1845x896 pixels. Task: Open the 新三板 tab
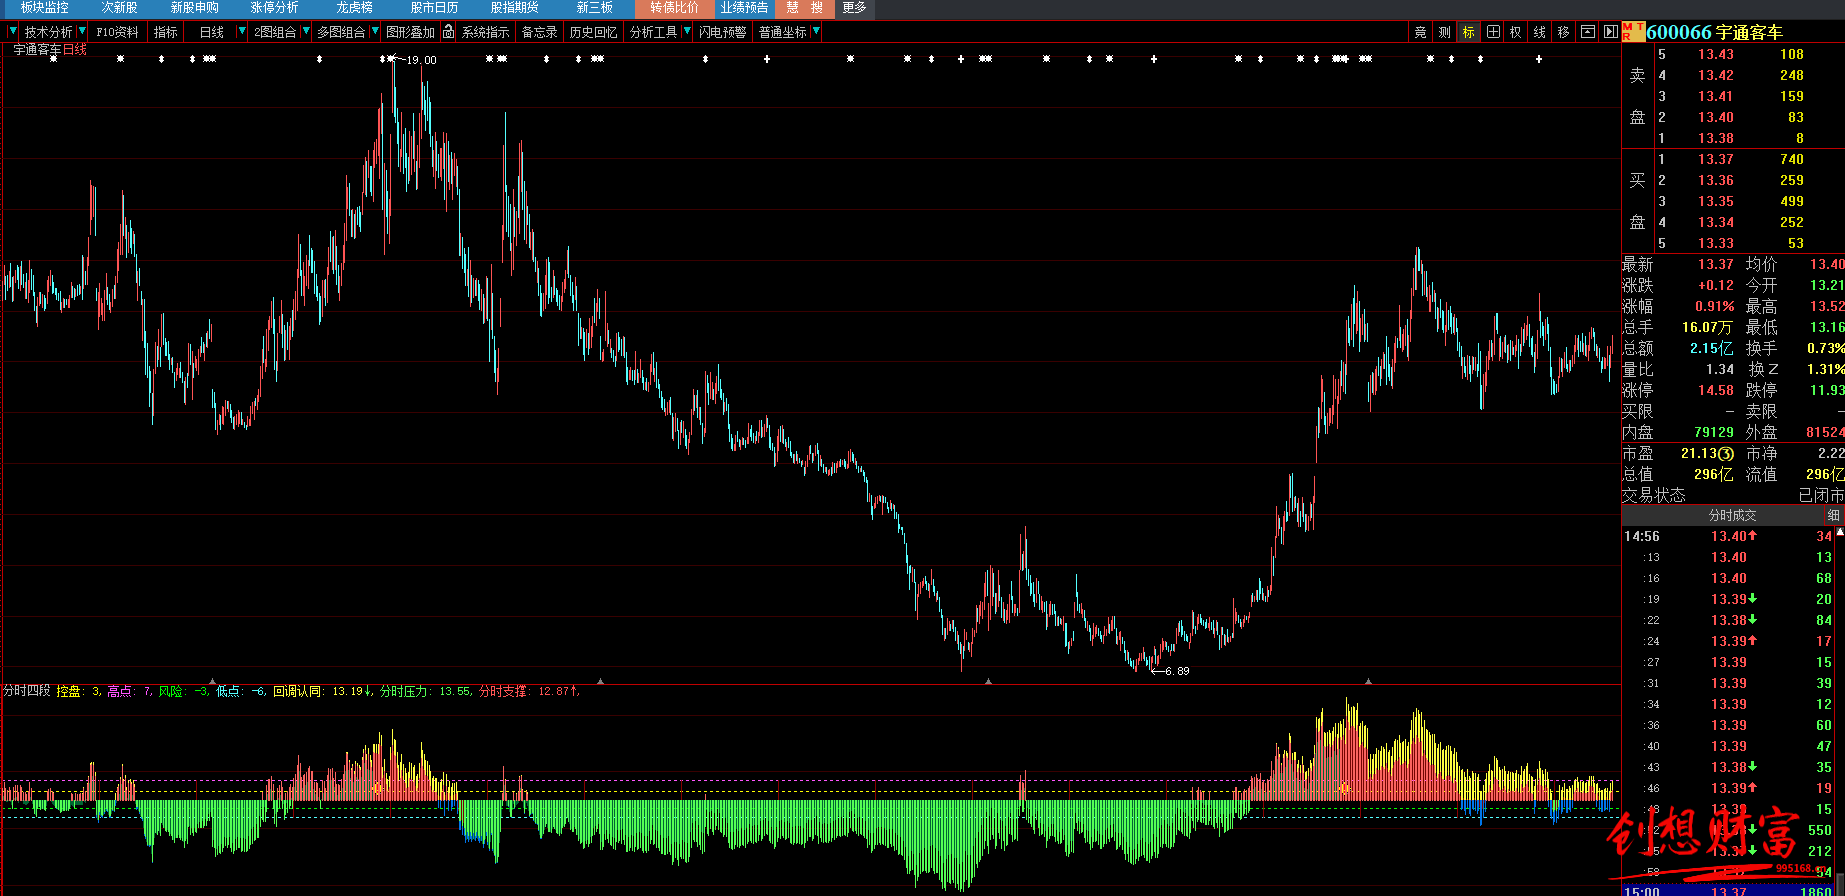coord(594,8)
